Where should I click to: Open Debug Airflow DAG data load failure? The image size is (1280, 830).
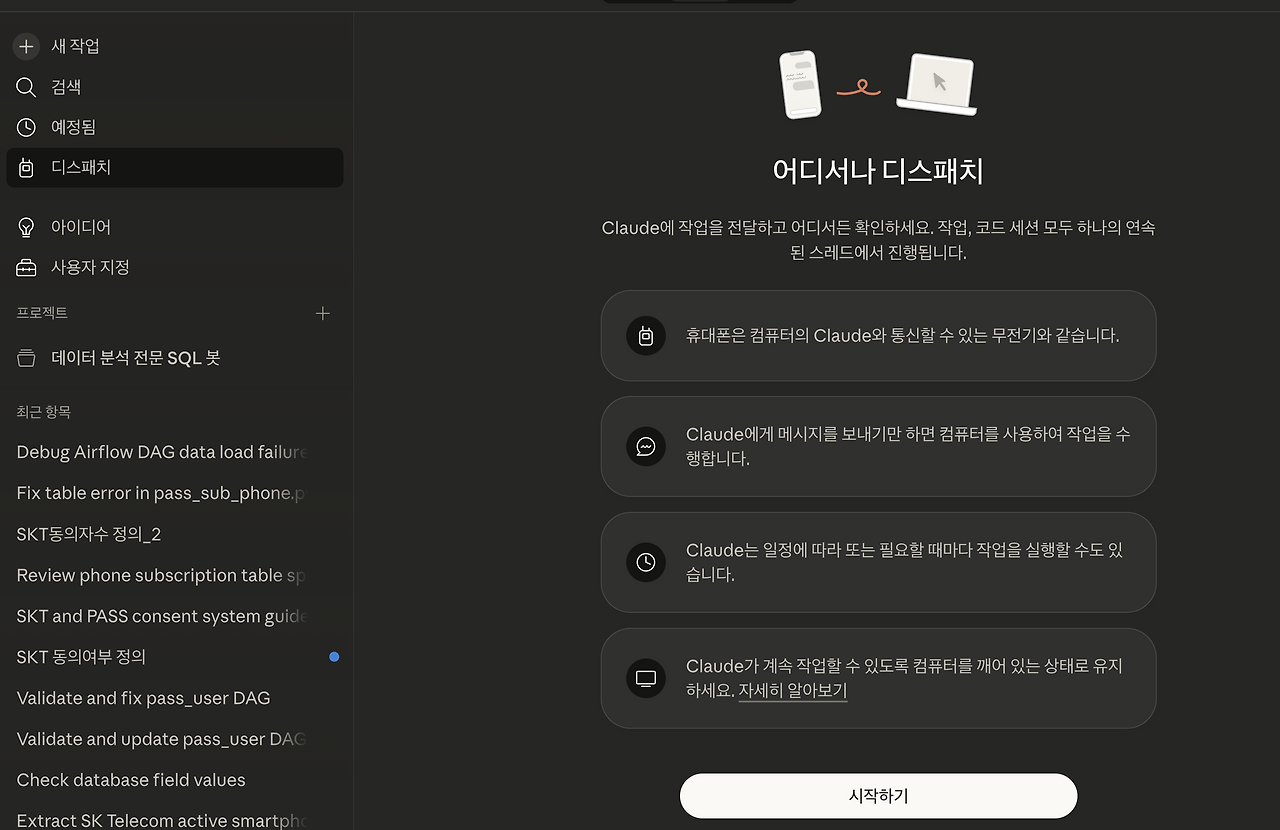(150, 452)
